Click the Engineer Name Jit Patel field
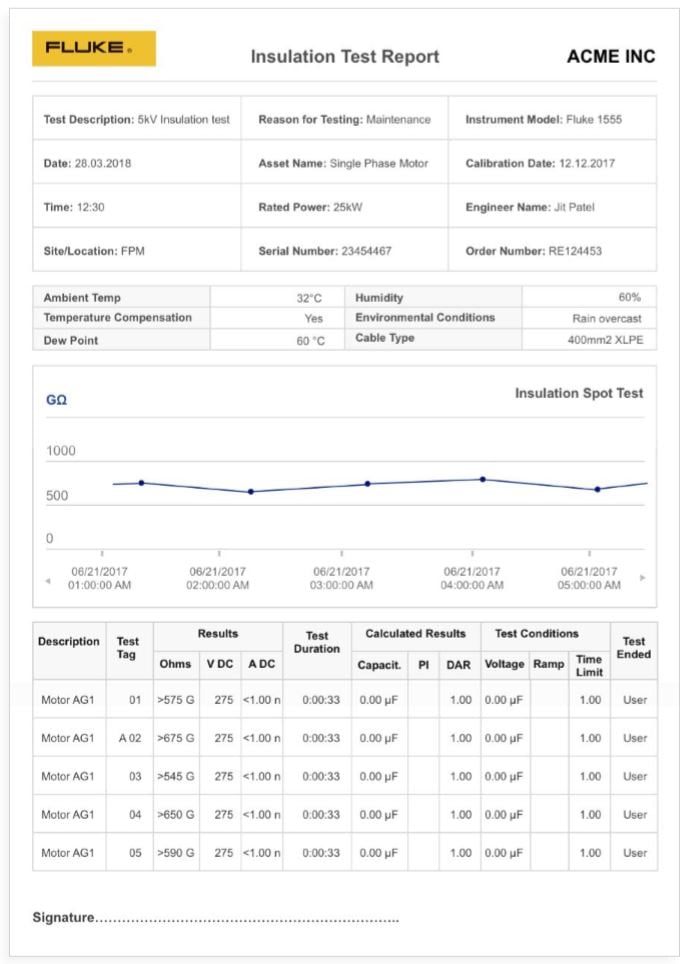This screenshot has height=964, width=690. click(552, 207)
